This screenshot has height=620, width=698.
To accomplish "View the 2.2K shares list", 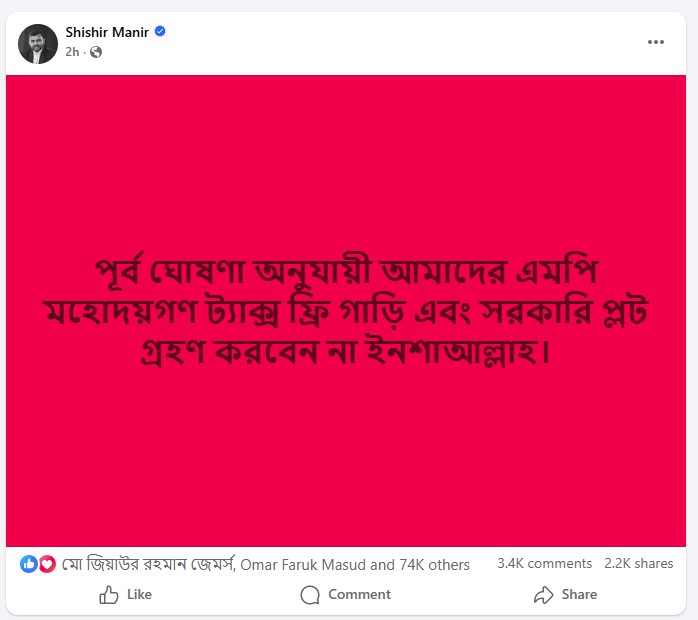I will point(638,564).
